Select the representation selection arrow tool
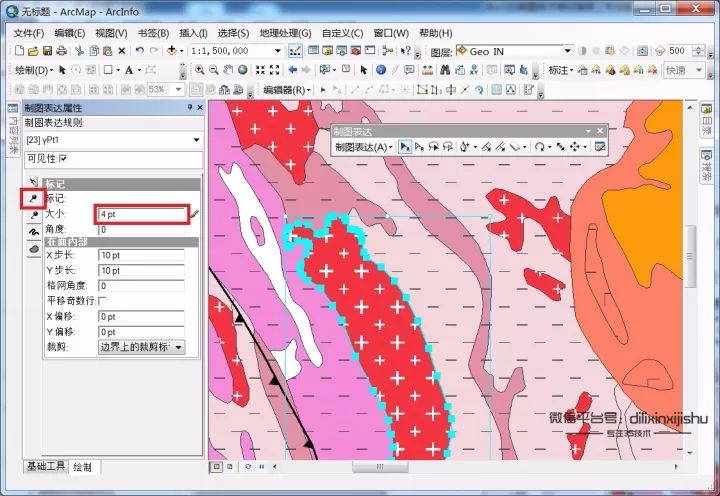Viewport: 720px width, 496px height. (x=404, y=147)
